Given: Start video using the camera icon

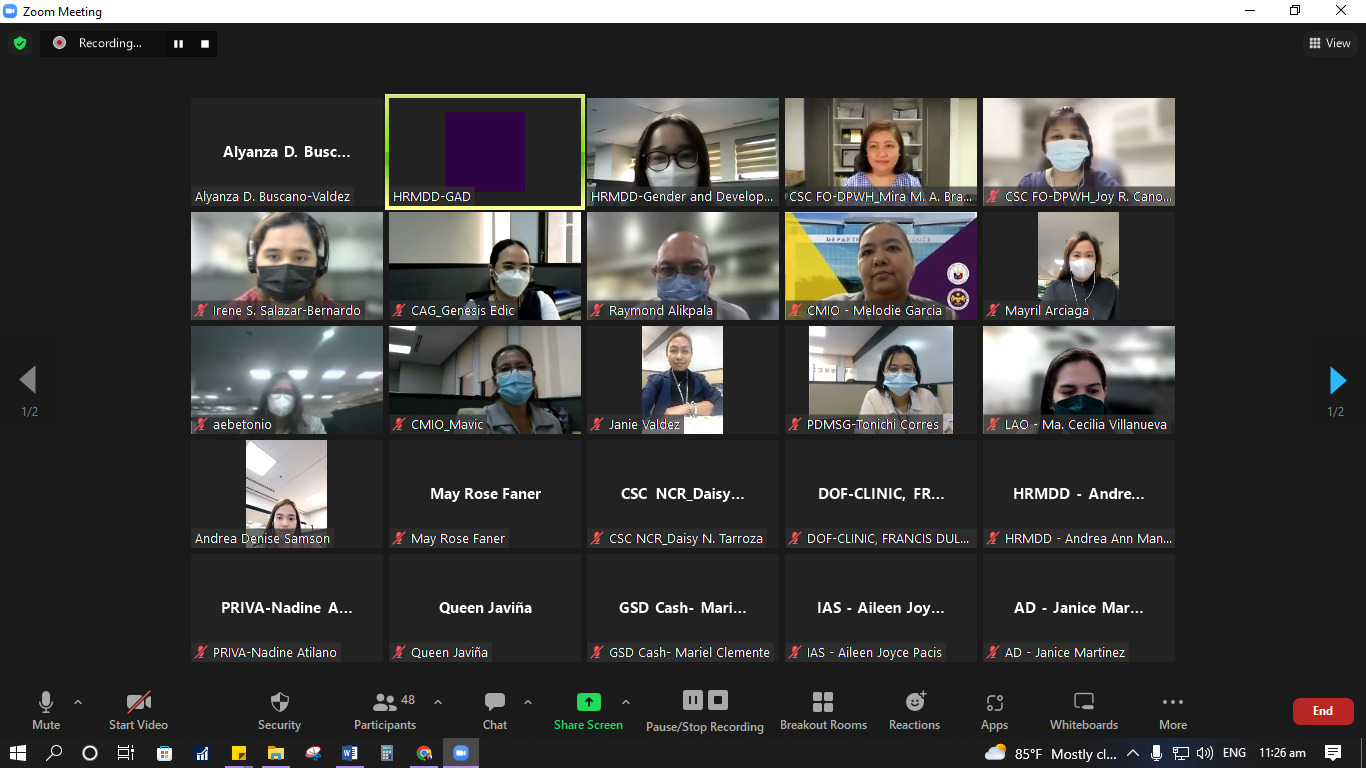Looking at the screenshot, I should click(138, 711).
